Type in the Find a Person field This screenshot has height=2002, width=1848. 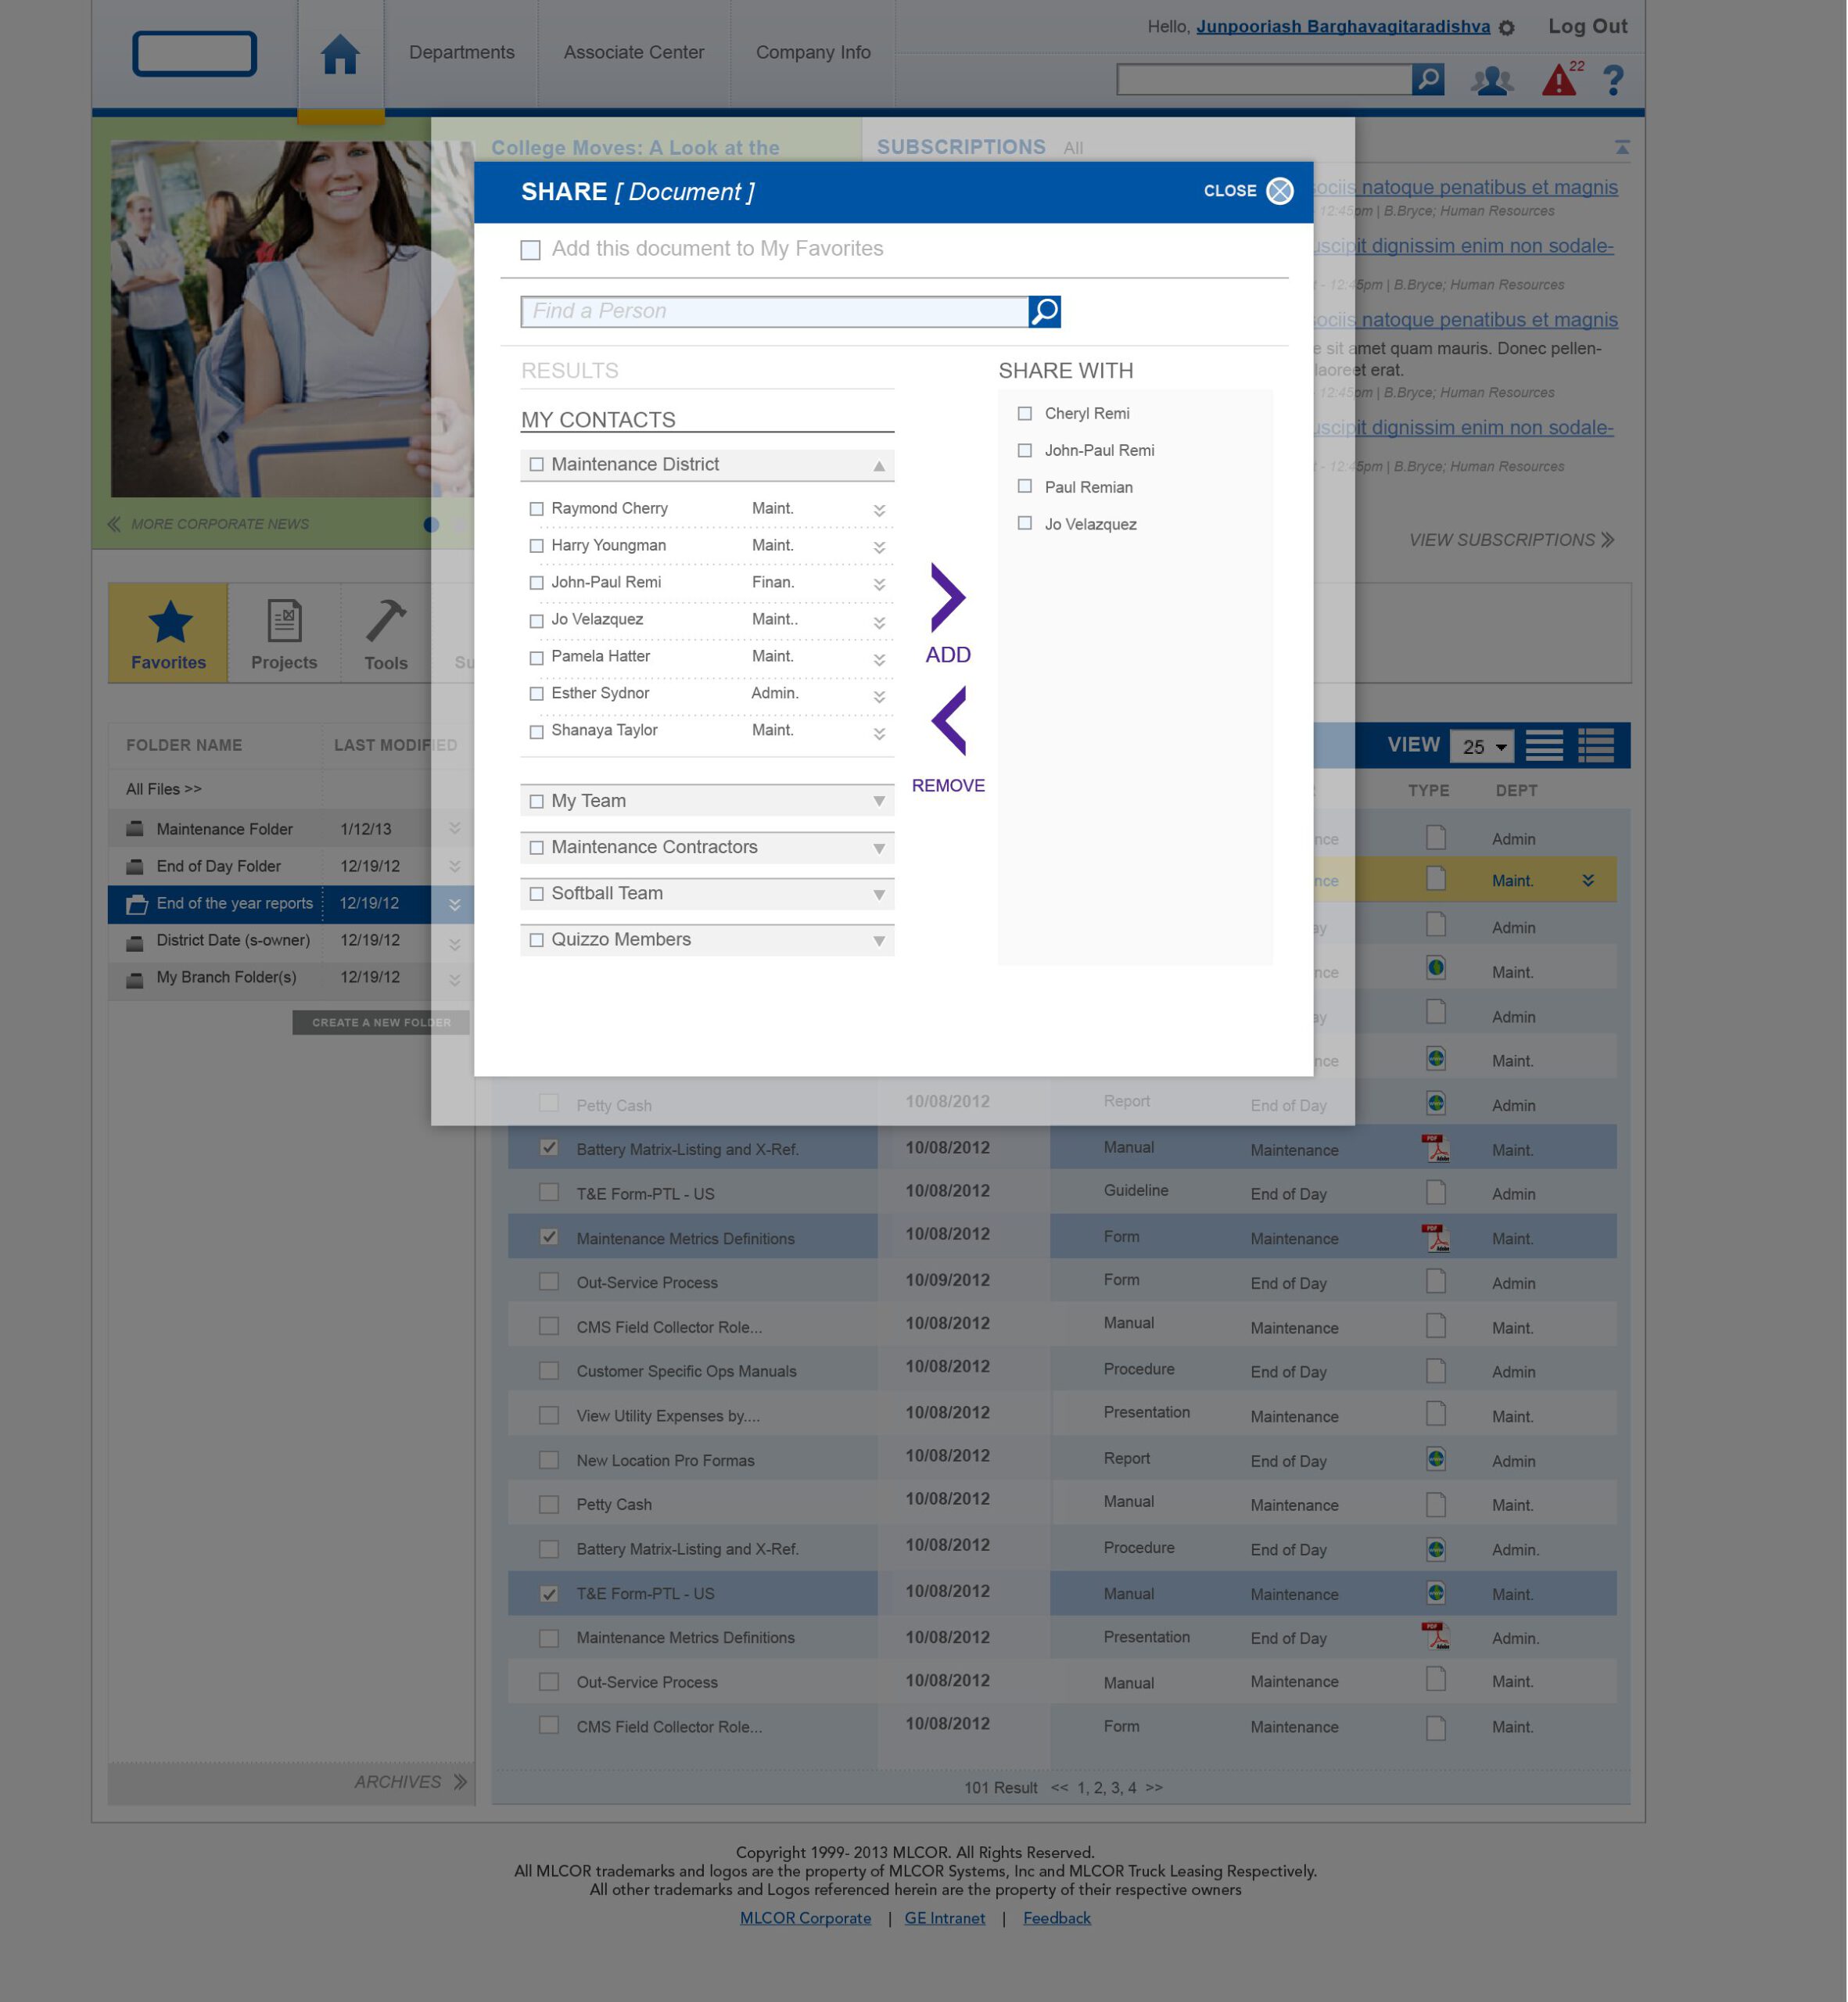point(774,312)
